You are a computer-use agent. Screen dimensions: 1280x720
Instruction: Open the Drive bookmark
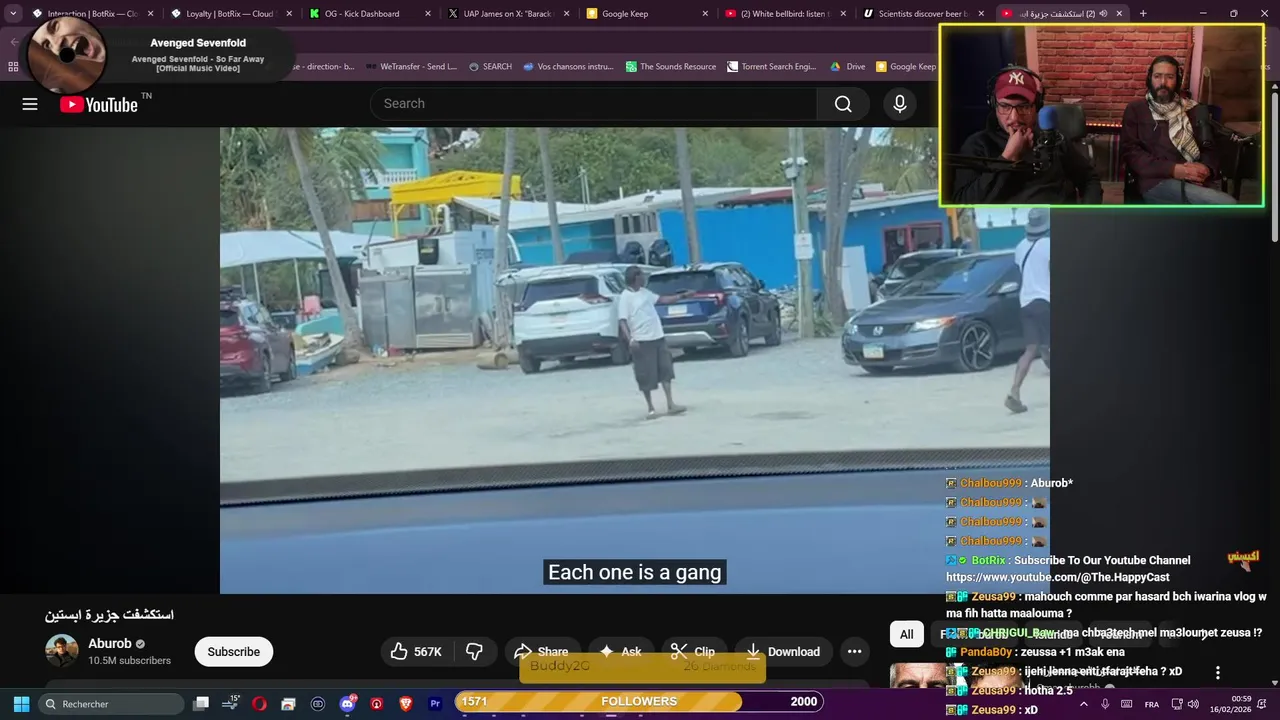(848, 67)
